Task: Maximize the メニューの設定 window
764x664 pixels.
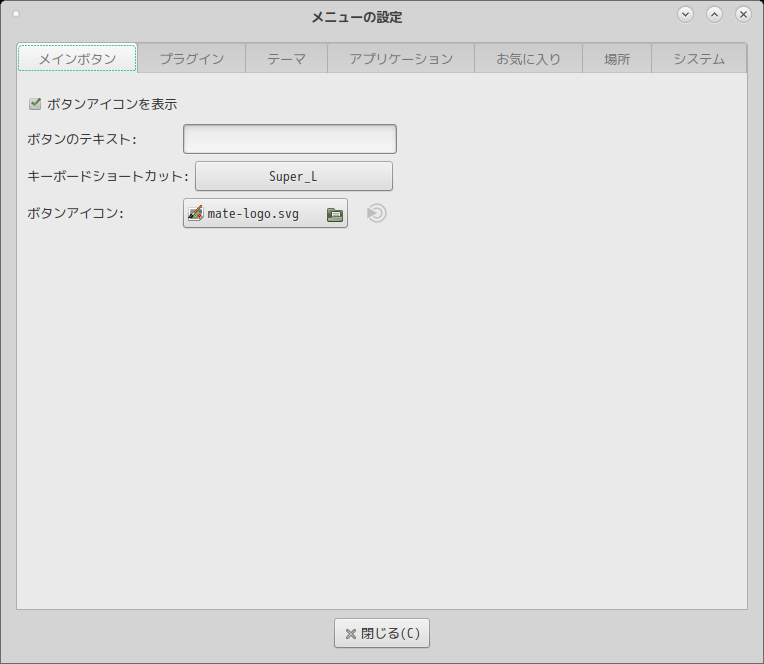Action: pyautogui.click(x=714, y=15)
